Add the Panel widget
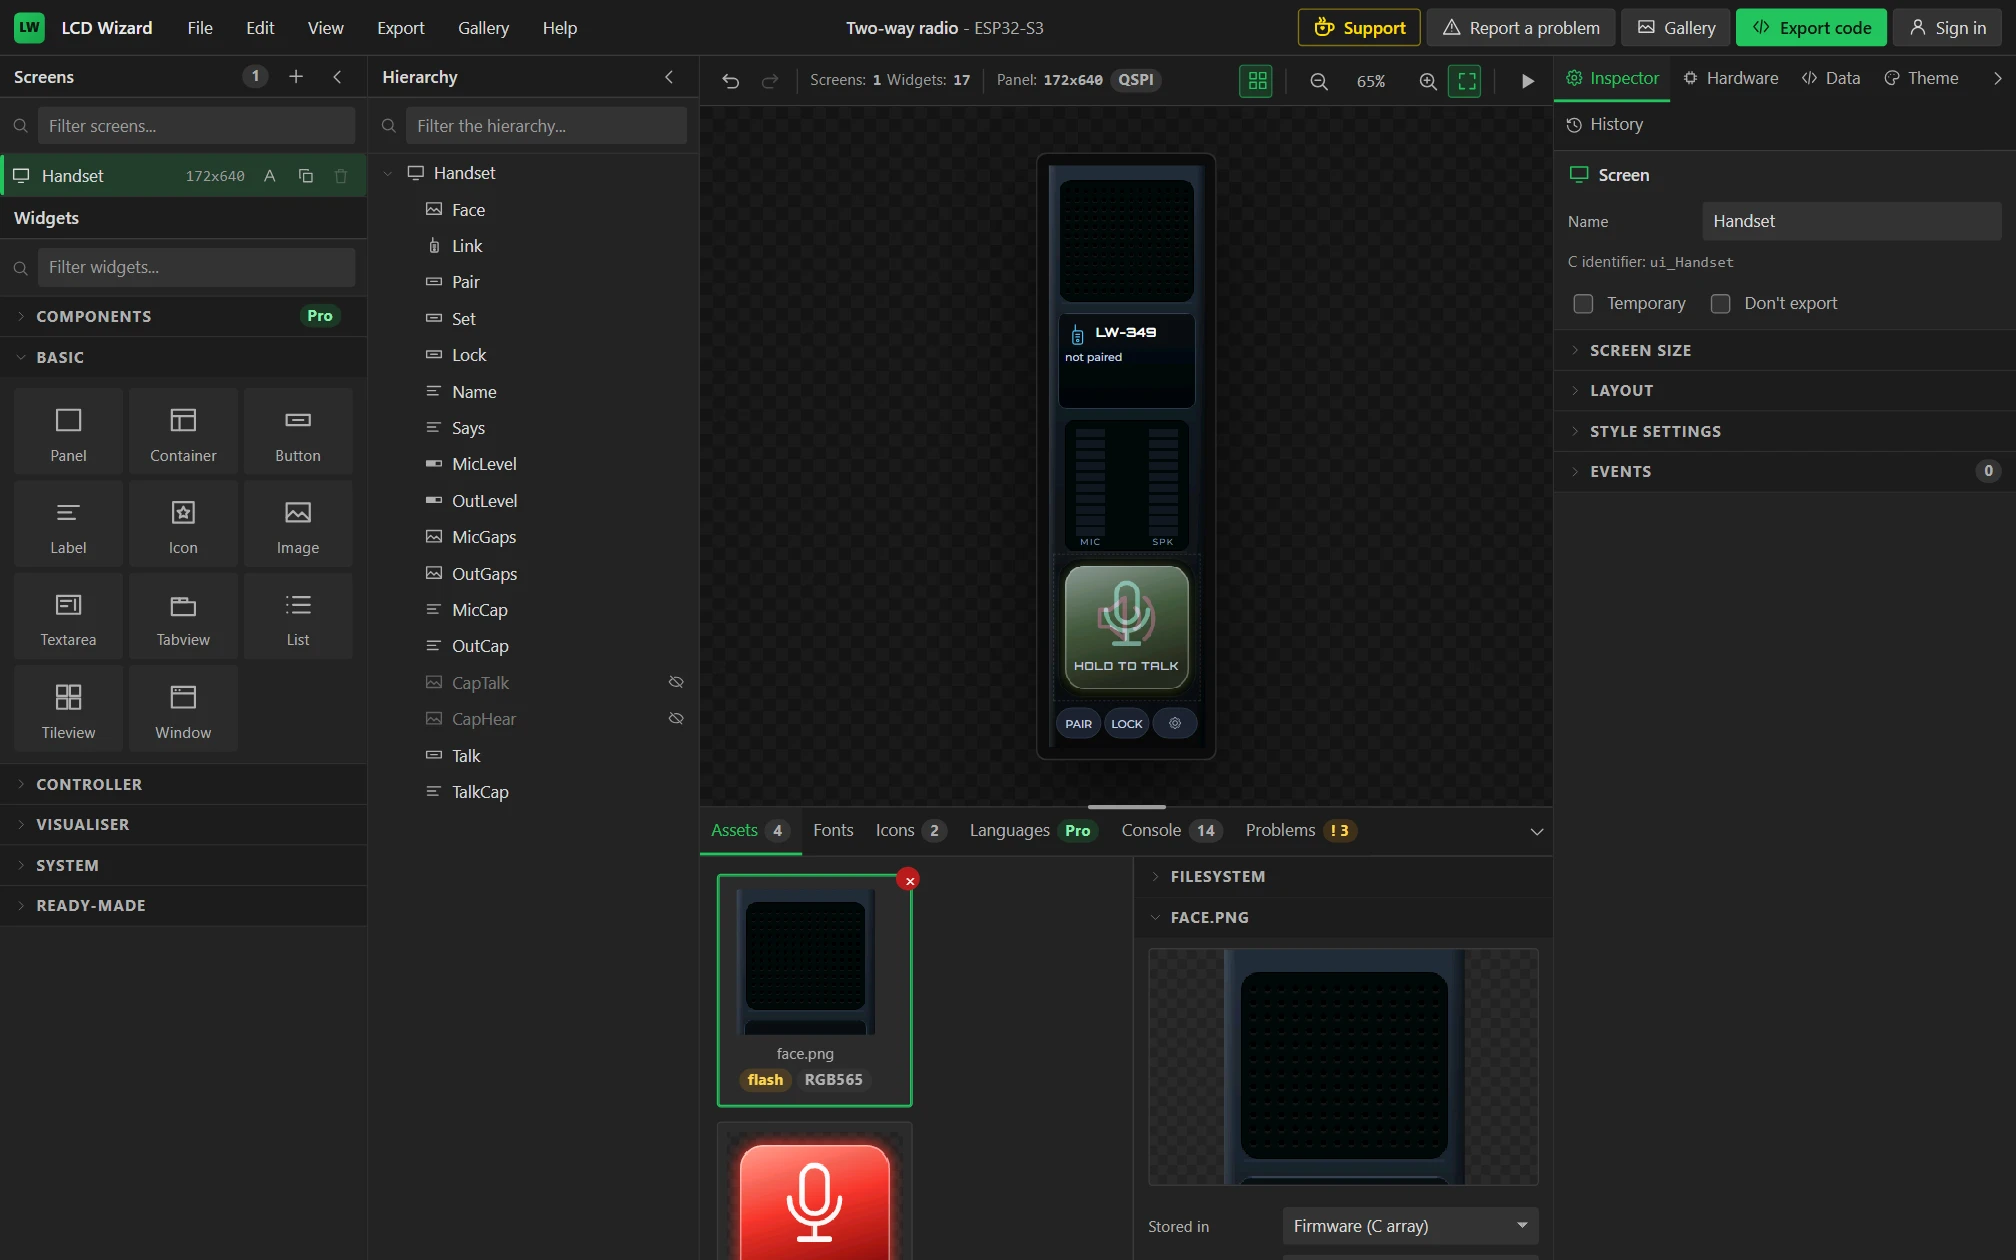 [68, 433]
